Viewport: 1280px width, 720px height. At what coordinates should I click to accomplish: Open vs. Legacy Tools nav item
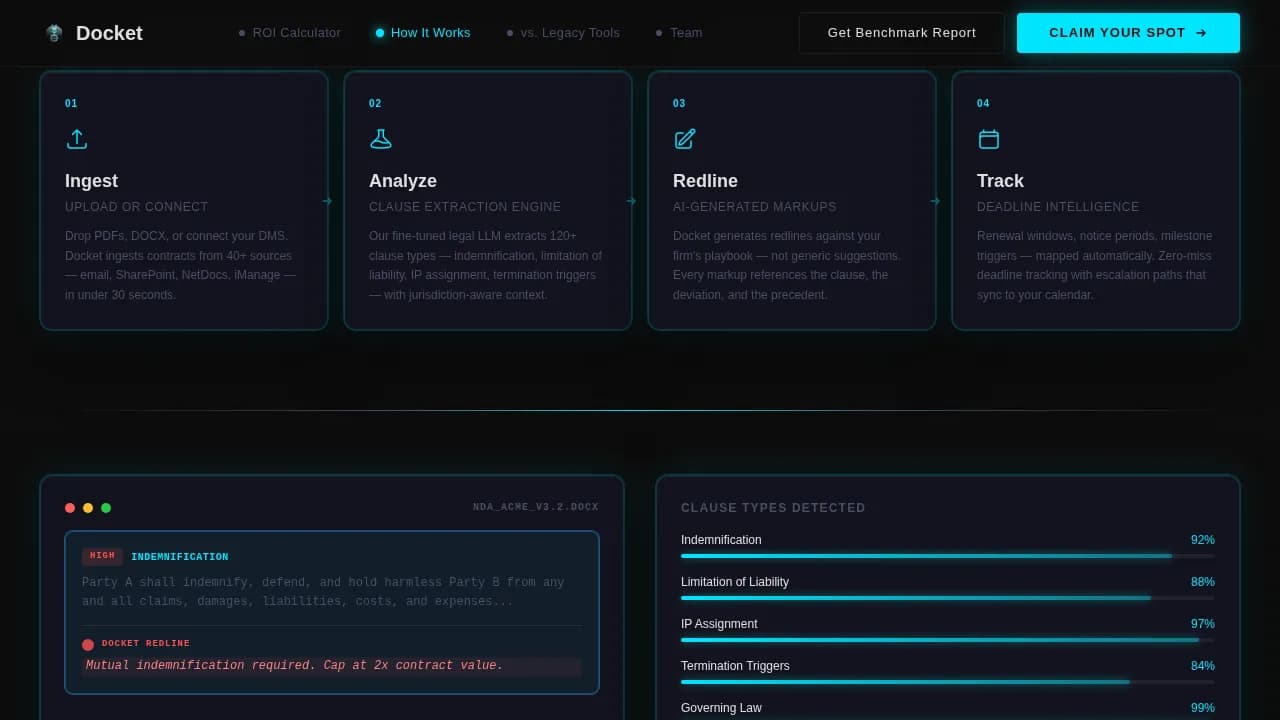(x=563, y=33)
